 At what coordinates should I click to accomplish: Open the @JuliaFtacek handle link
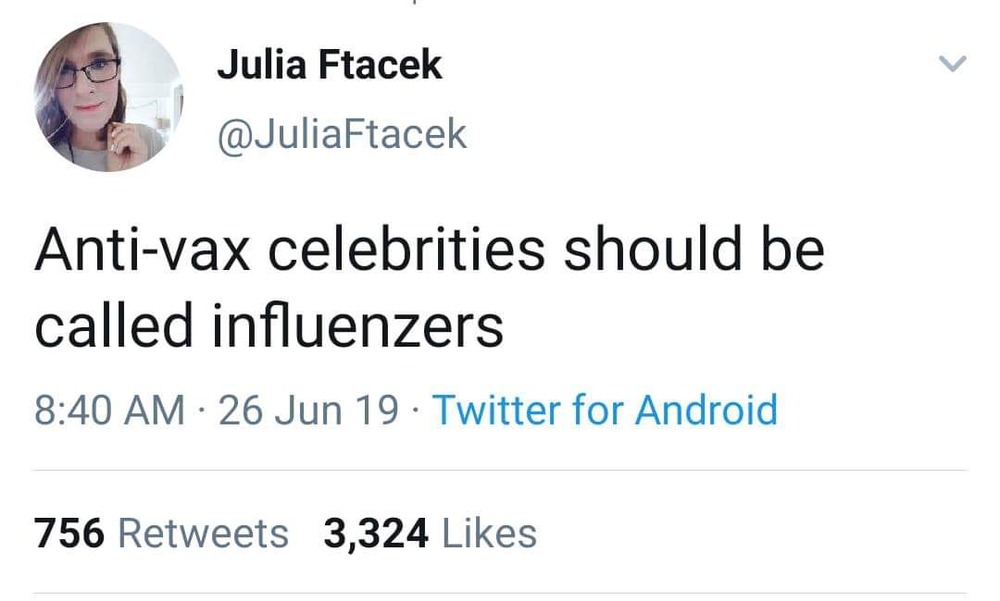(341, 133)
